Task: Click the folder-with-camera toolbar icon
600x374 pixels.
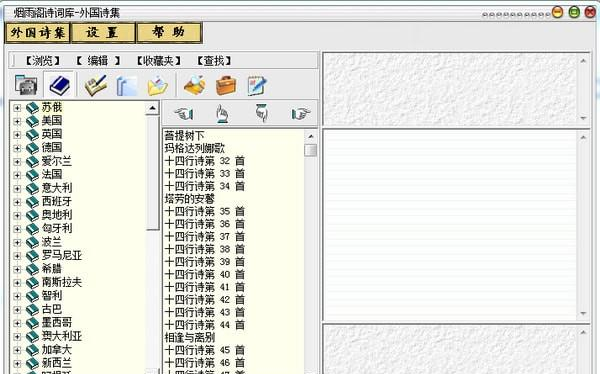Action: [x=26, y=85]
